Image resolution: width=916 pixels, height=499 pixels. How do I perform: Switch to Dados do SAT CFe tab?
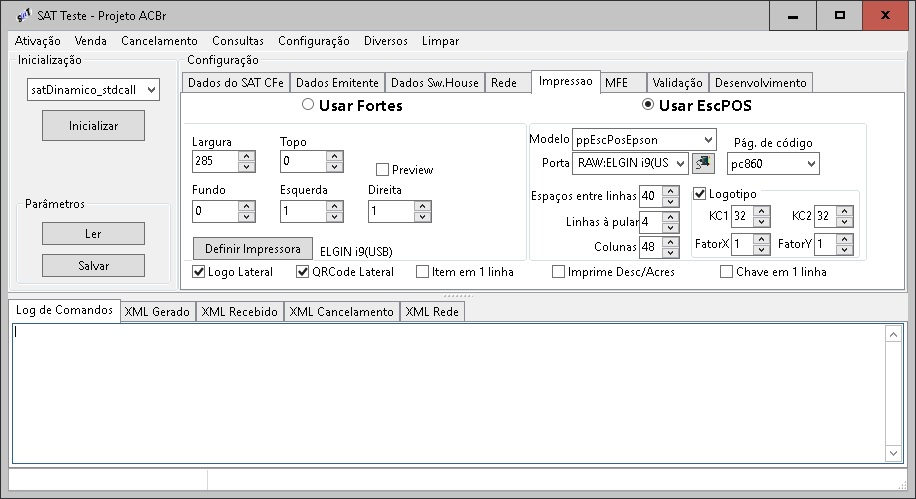235,83
